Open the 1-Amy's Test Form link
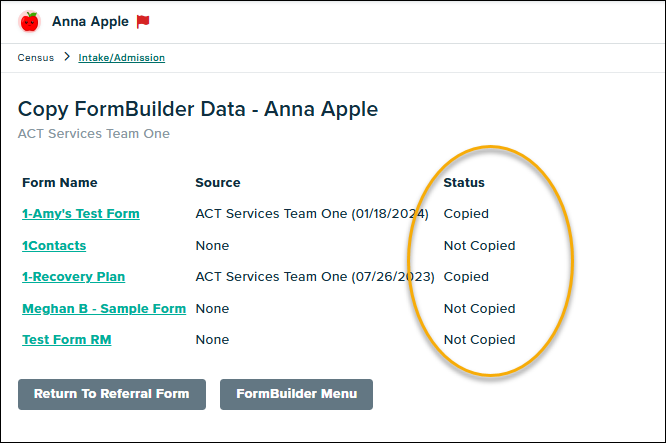This screenshot has height=443, width=666. point(81,214)
